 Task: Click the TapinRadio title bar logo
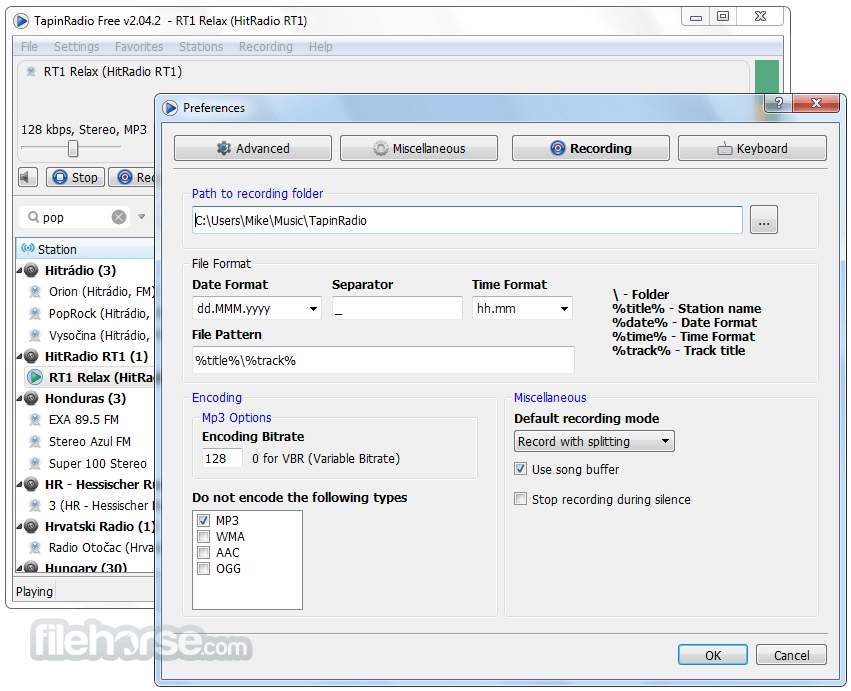pyautogui.click(x=21, y=21)
